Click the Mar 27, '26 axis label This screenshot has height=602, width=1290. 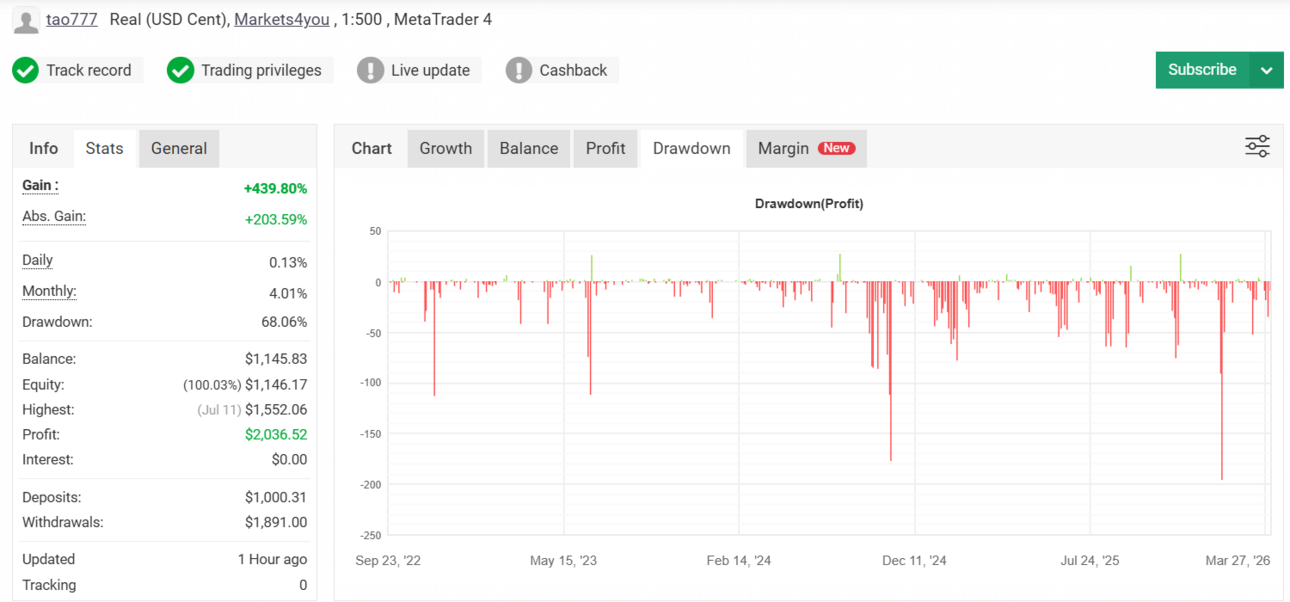pyautogui.click(x=1238, y=560)
